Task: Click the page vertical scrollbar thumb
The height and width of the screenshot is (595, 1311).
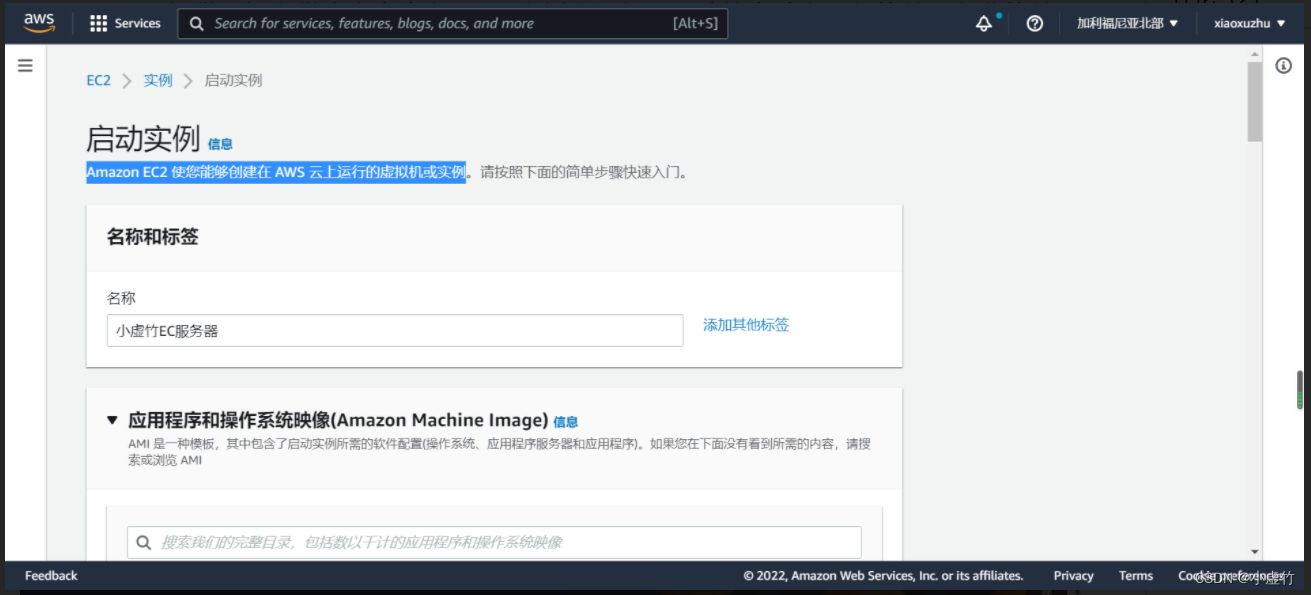Action: pyautogui.click(x=1254, y=102)
